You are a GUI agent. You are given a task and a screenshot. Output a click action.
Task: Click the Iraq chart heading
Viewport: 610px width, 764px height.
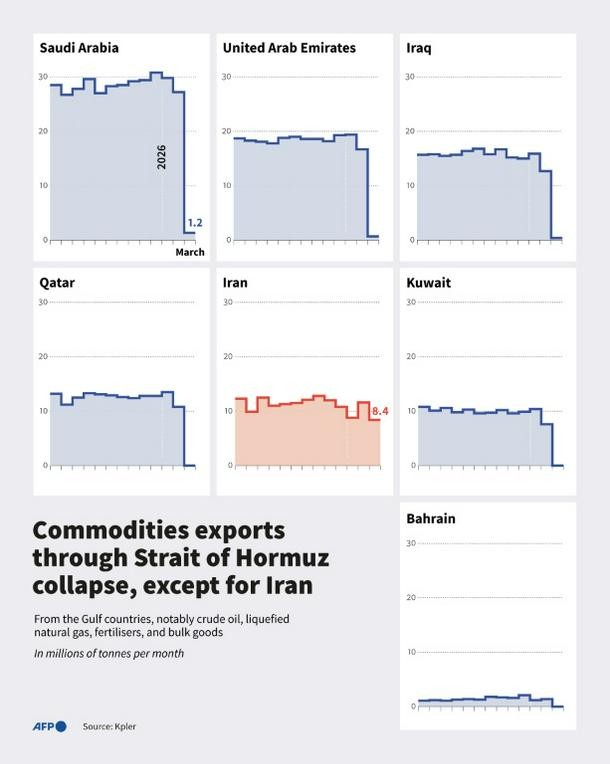coord(419,48)
